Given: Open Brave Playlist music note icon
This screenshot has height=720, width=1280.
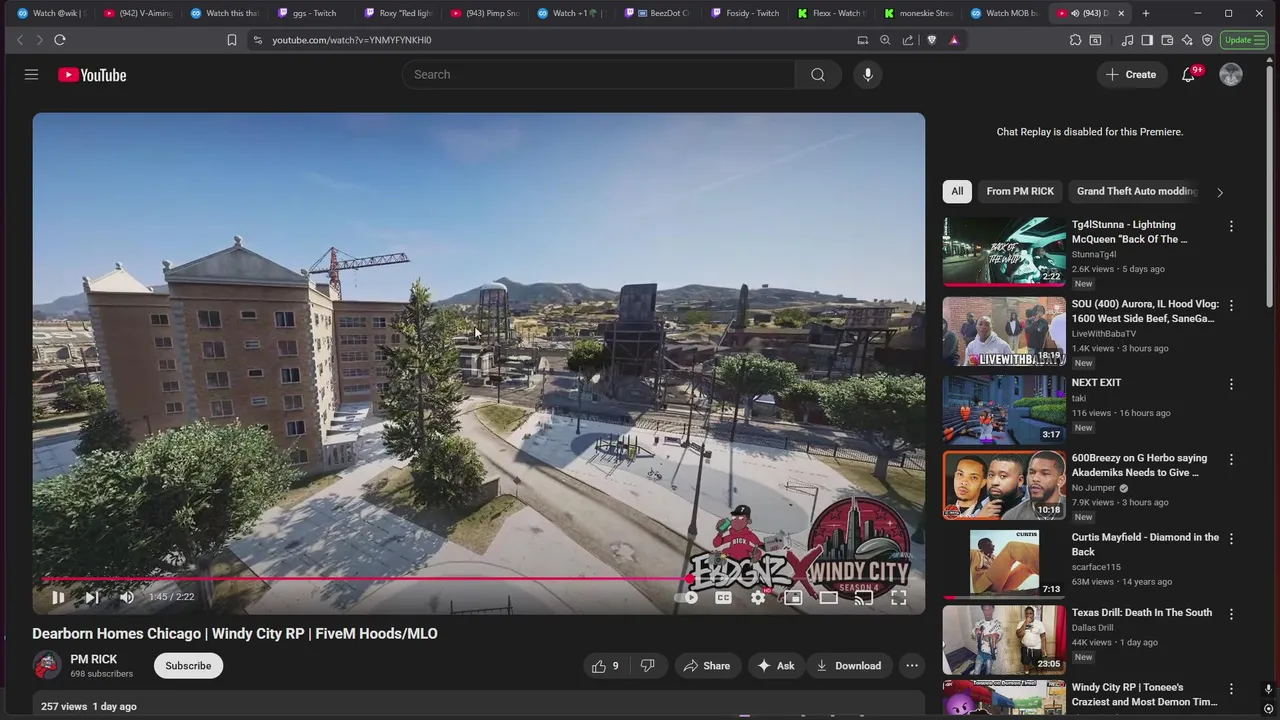Looking at the screenshot, I should click(x=1128, y=40).
